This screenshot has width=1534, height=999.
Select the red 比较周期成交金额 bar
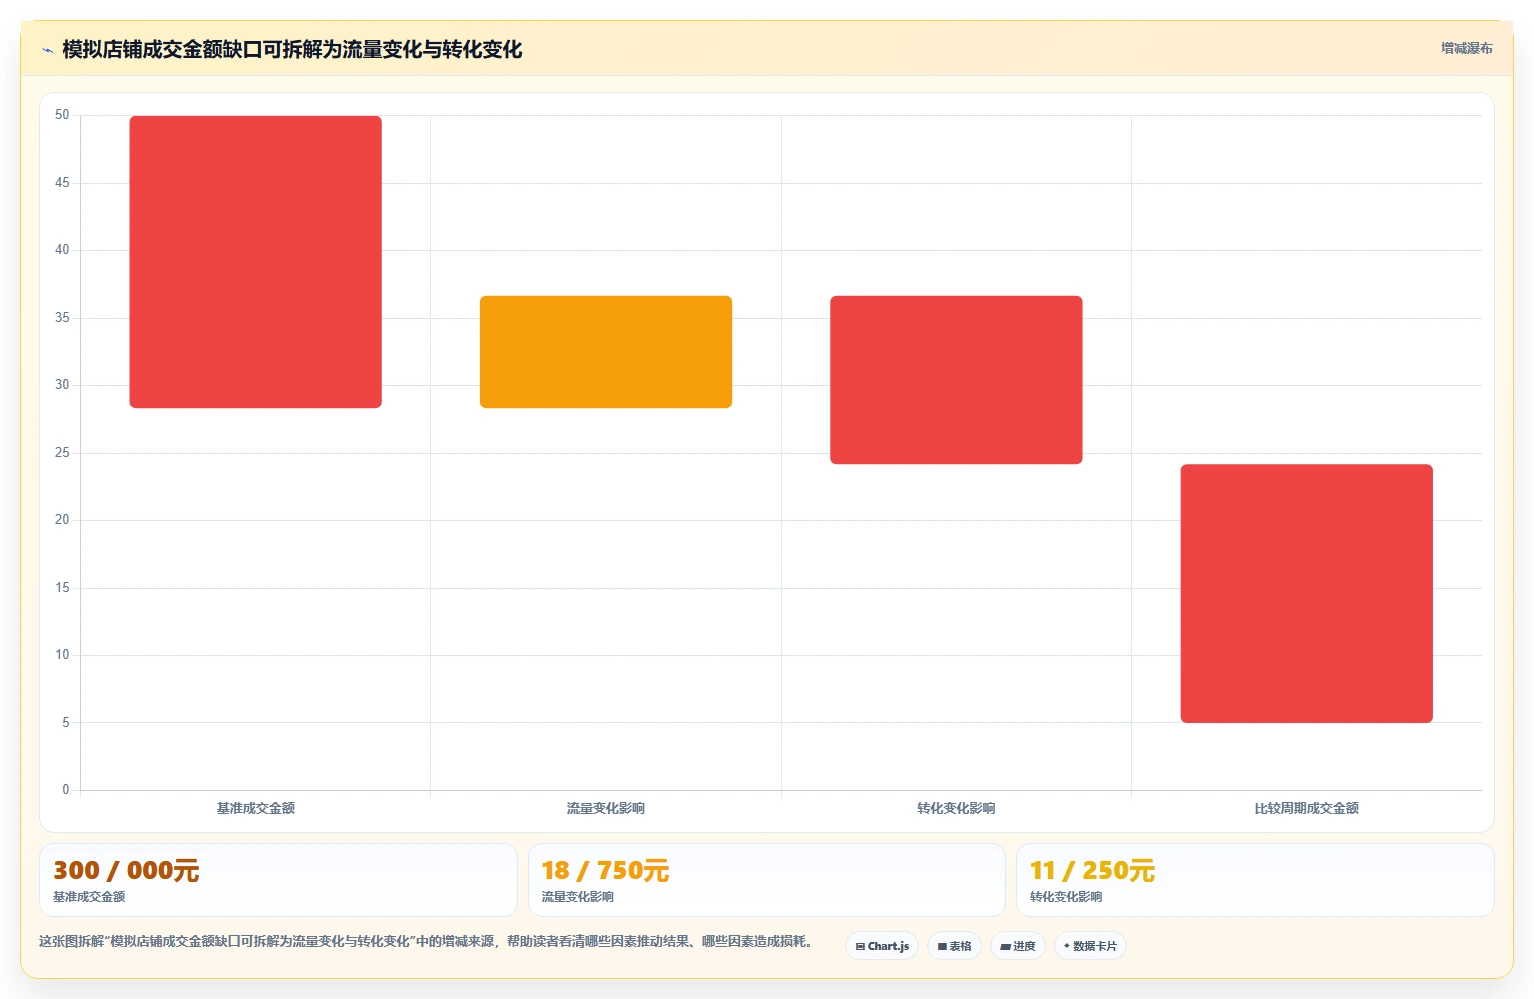tap(1306, 593)
